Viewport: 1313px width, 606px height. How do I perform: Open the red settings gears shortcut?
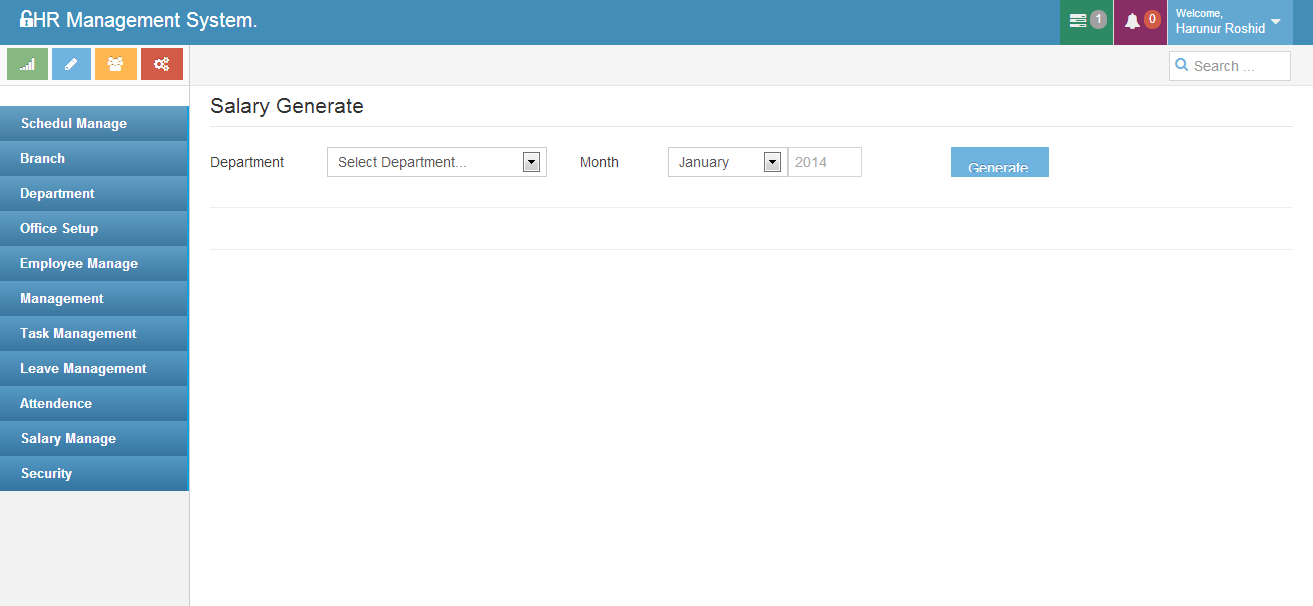(x=161, y=64)
